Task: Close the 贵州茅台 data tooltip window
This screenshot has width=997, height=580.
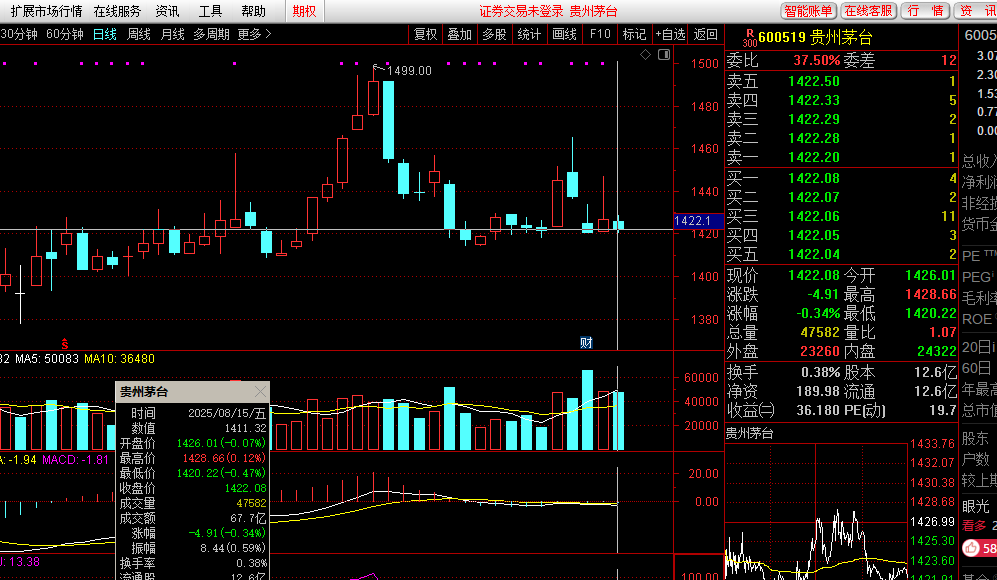Action: [x=261, y=392]
